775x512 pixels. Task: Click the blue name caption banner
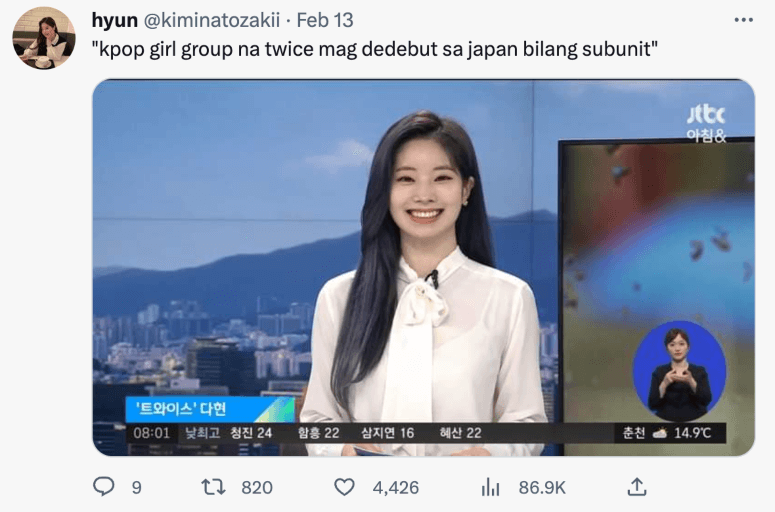(210, 409)
